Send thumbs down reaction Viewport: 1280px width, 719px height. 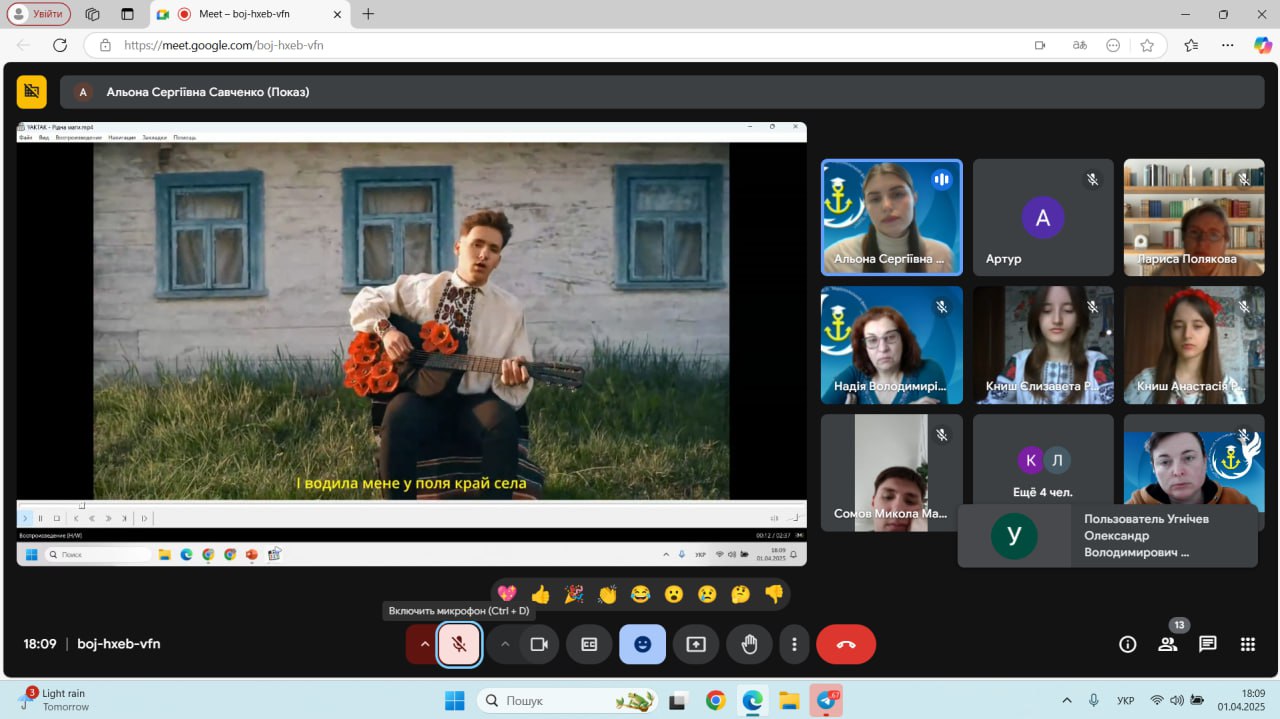[774, 594]
